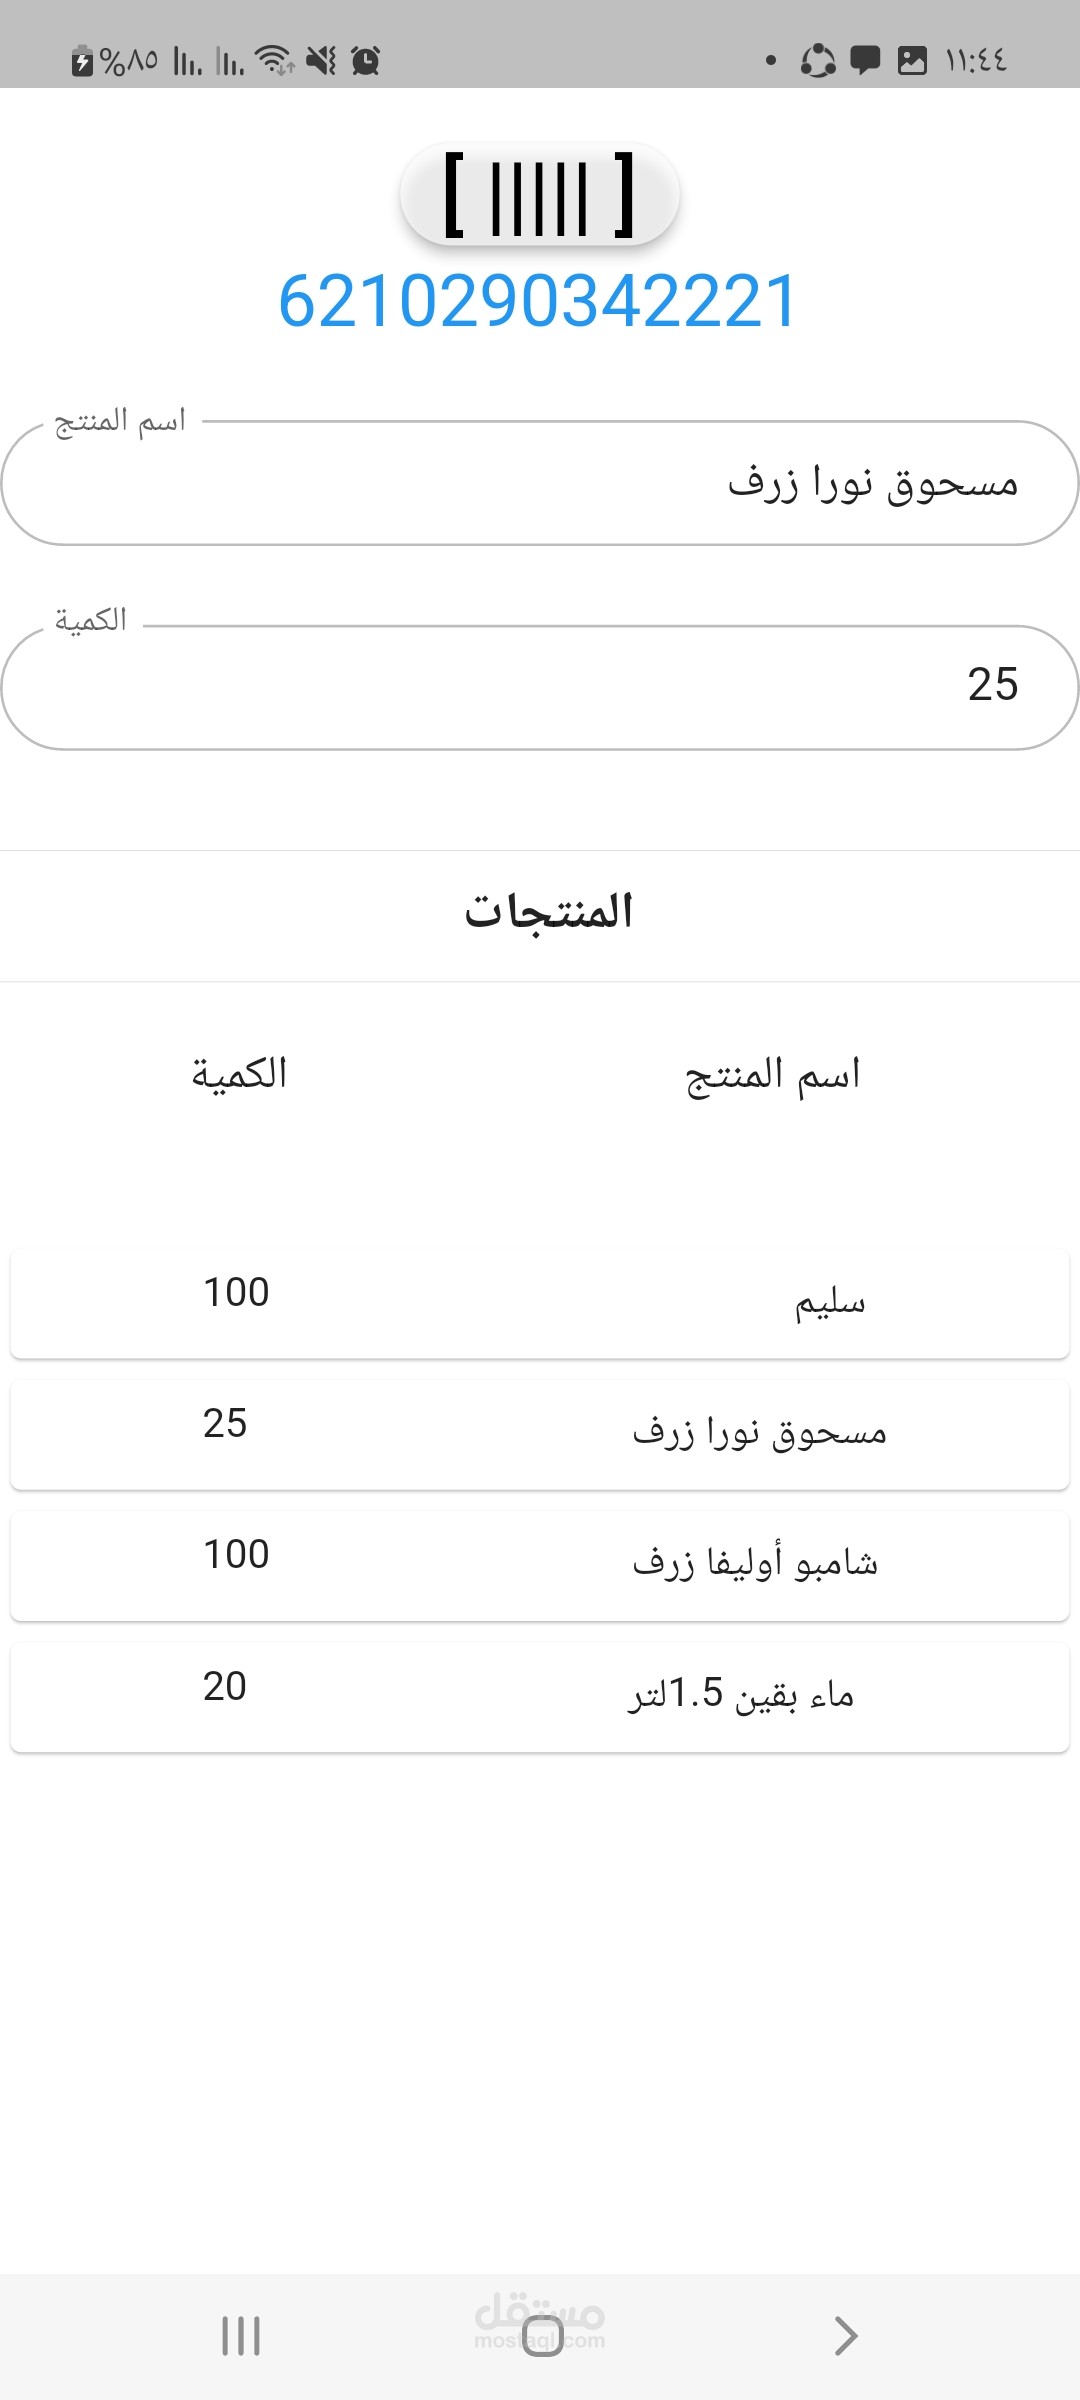Select the مسحوق نورا زرف product row
Viewport: 1080px width, 2400px height.
pyautogui.click(x=540, y=1435)
